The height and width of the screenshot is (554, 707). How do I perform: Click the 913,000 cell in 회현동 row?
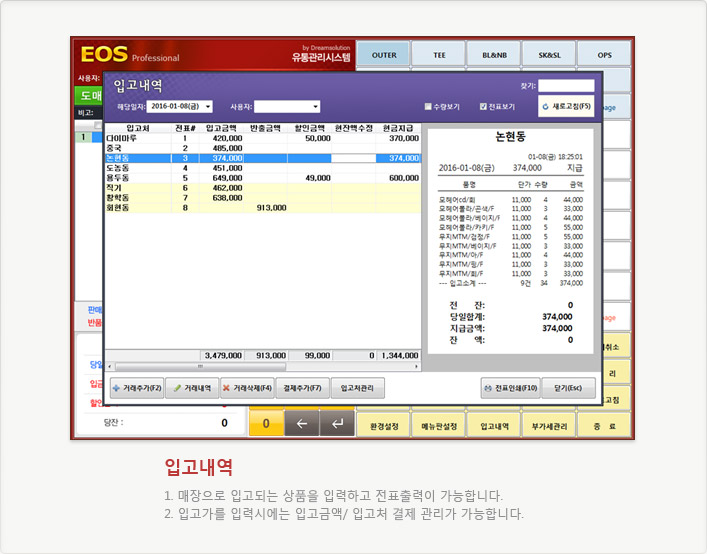coord(265,208)
